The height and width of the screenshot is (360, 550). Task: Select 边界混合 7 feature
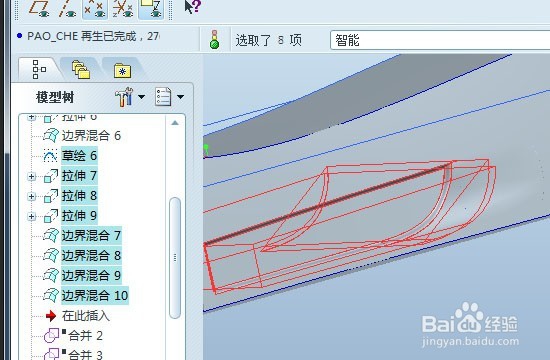[91, 235]
